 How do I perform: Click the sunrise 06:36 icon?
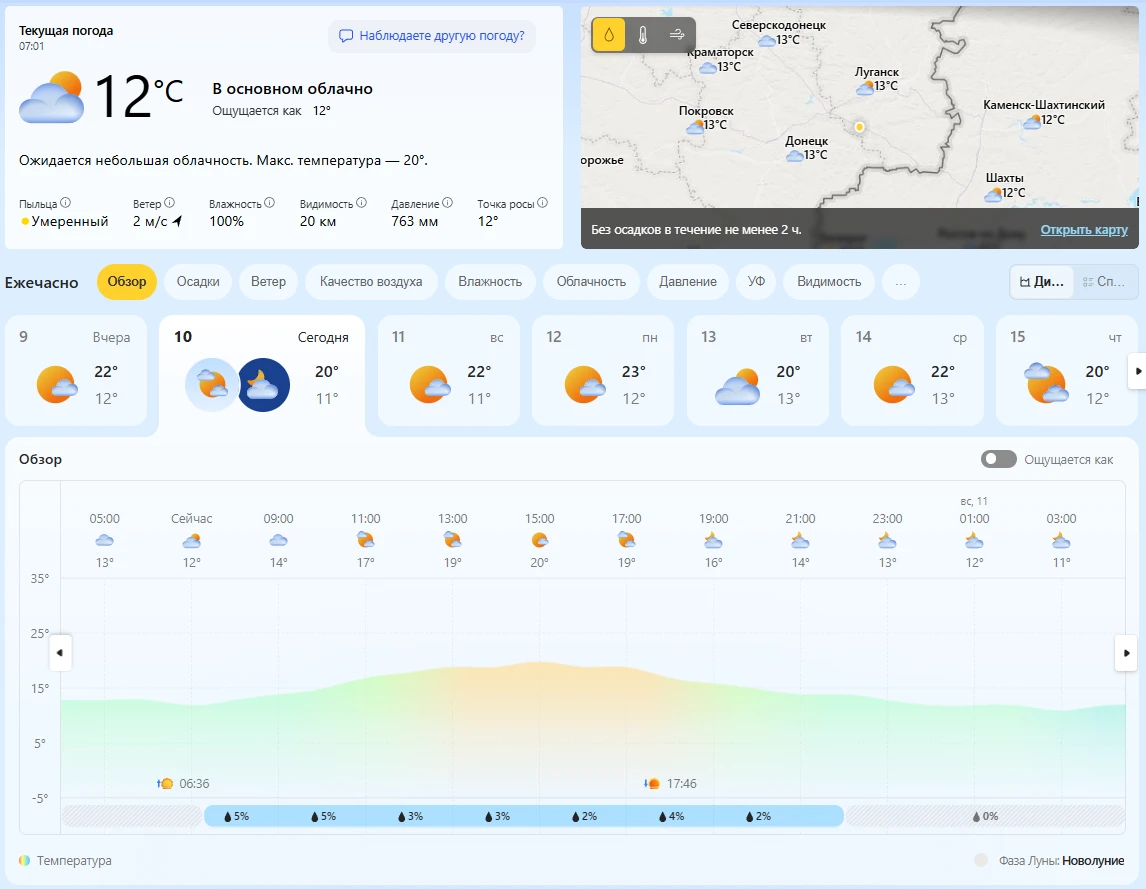[x=165, y=784]
